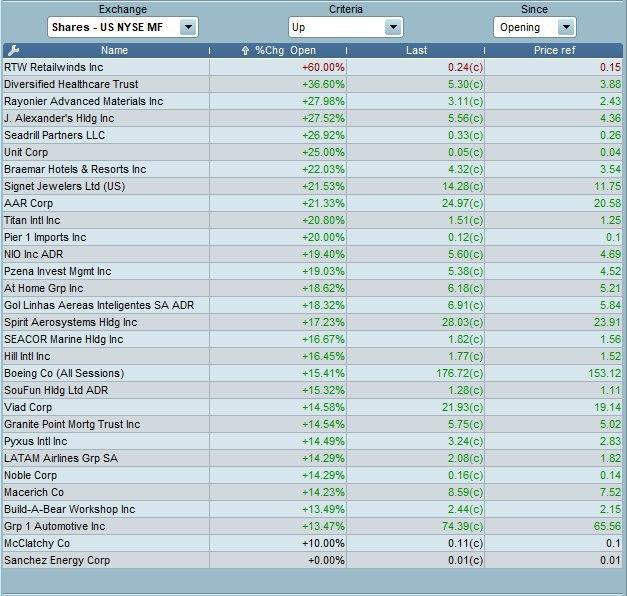Click the 74.39(c) last price
This screenshot has height=596, width=627.
click(462, 526)
